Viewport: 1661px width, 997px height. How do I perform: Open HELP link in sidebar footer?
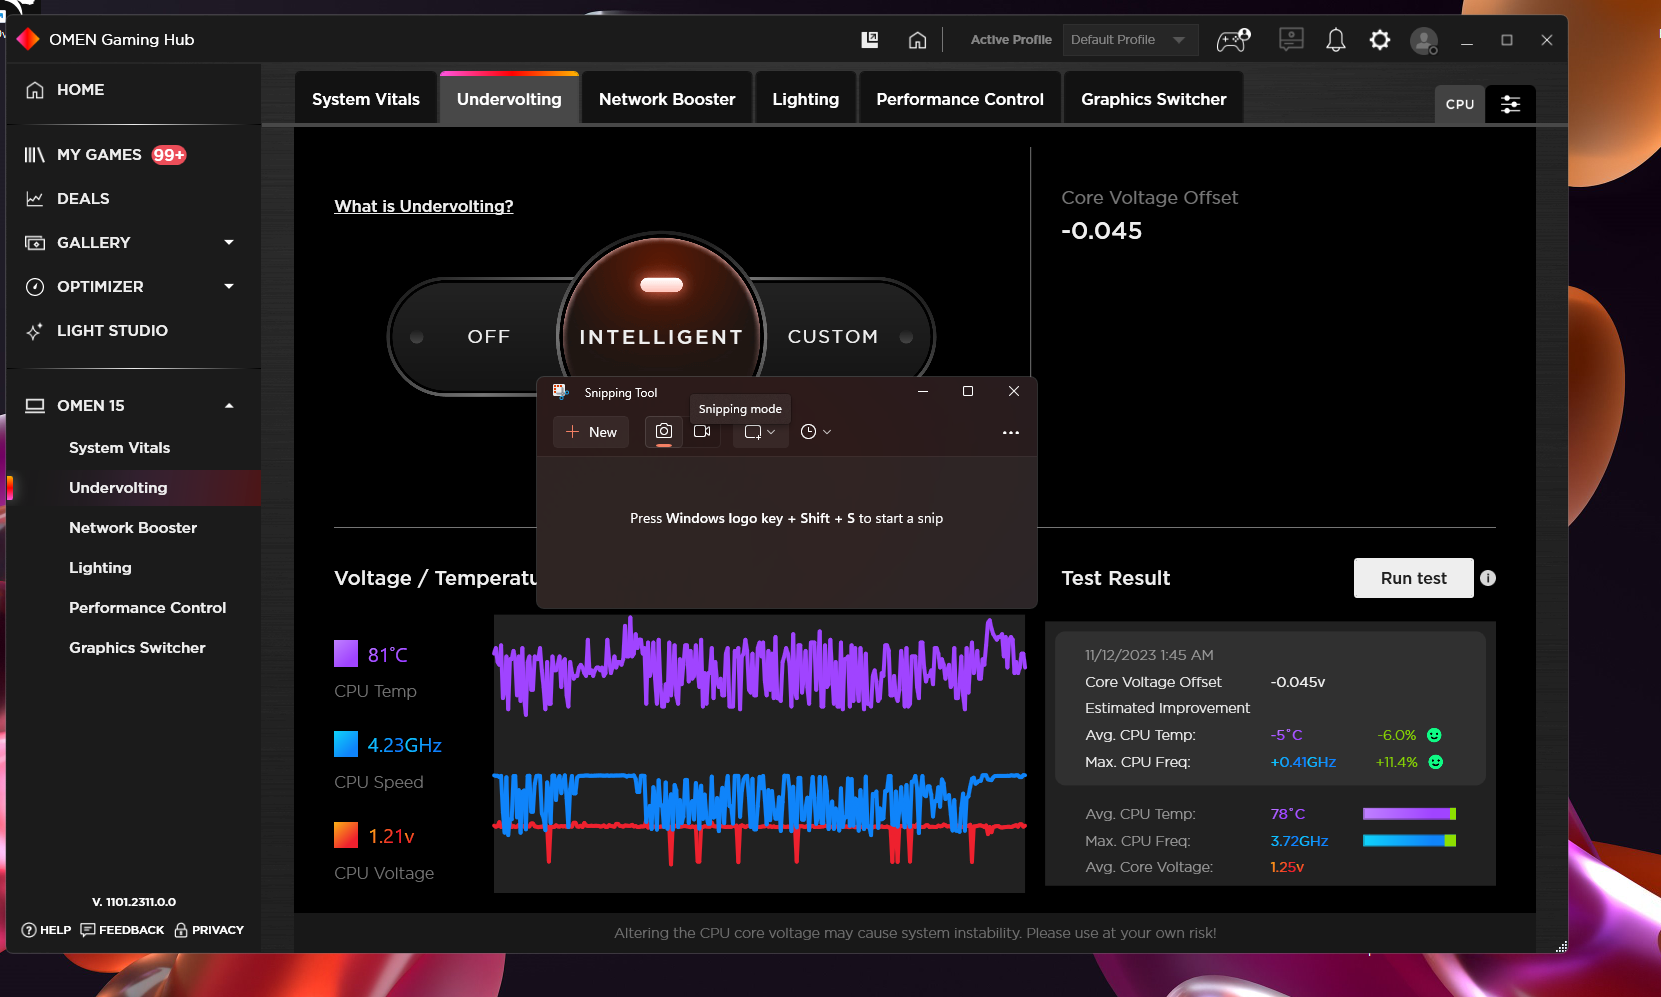(x=55, y=930)
